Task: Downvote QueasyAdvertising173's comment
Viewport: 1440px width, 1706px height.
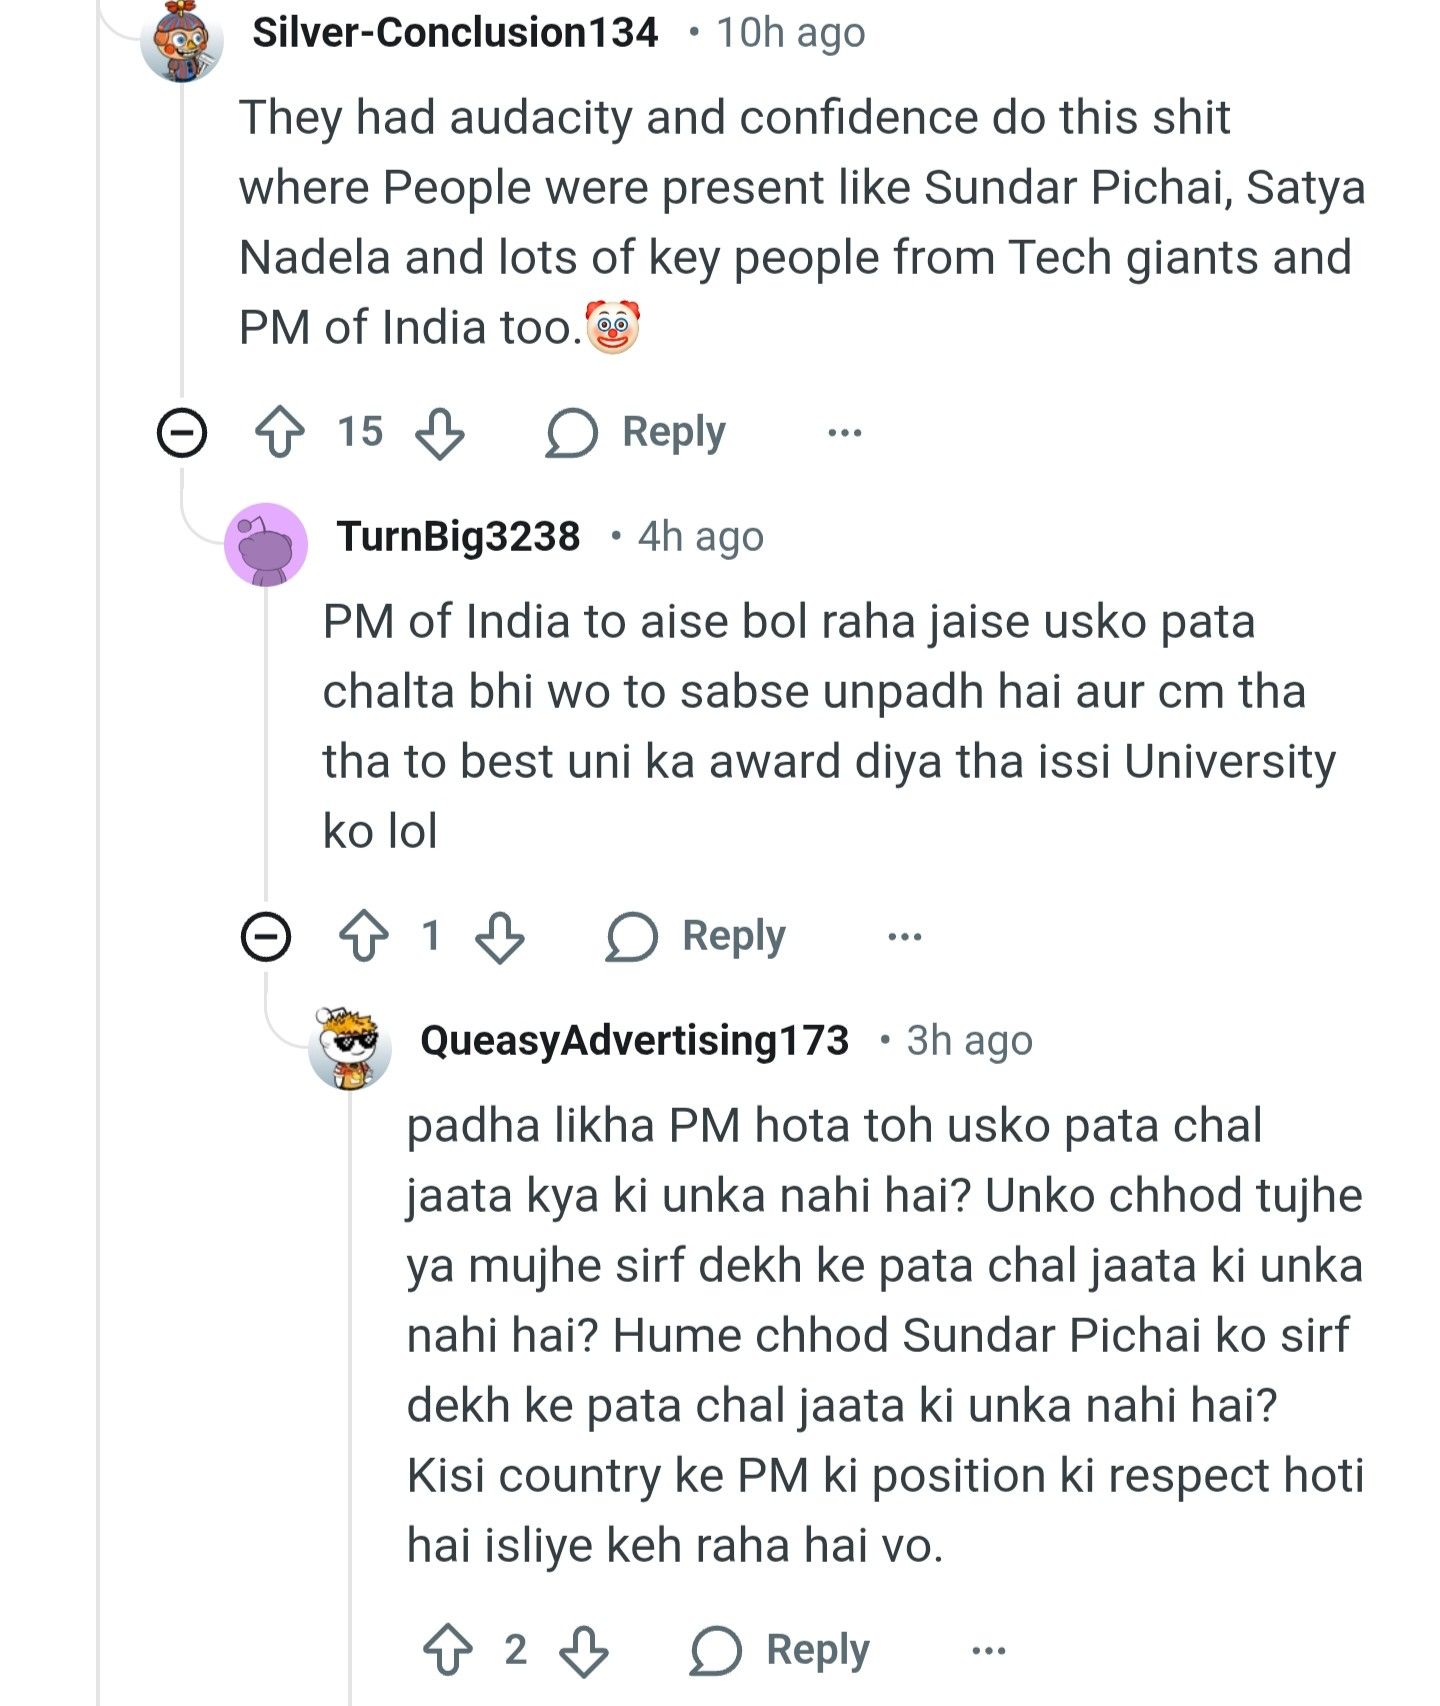Action: pyautogui.click(x=583, y=1650)
